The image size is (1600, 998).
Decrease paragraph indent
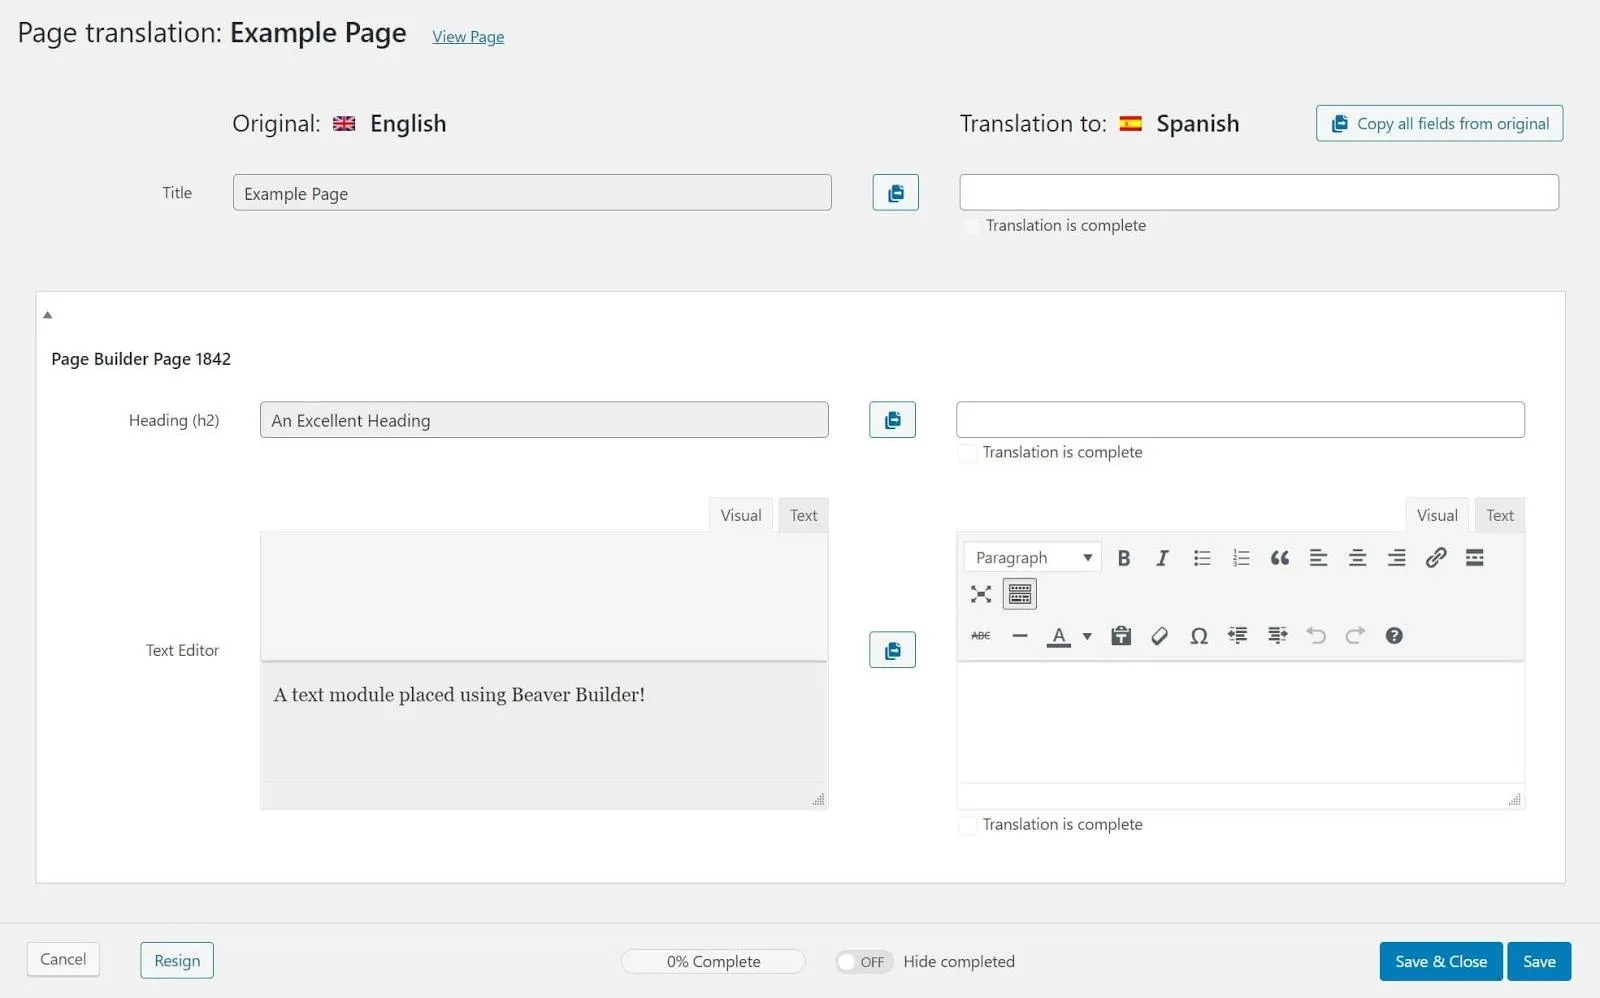coord(1238,636)
